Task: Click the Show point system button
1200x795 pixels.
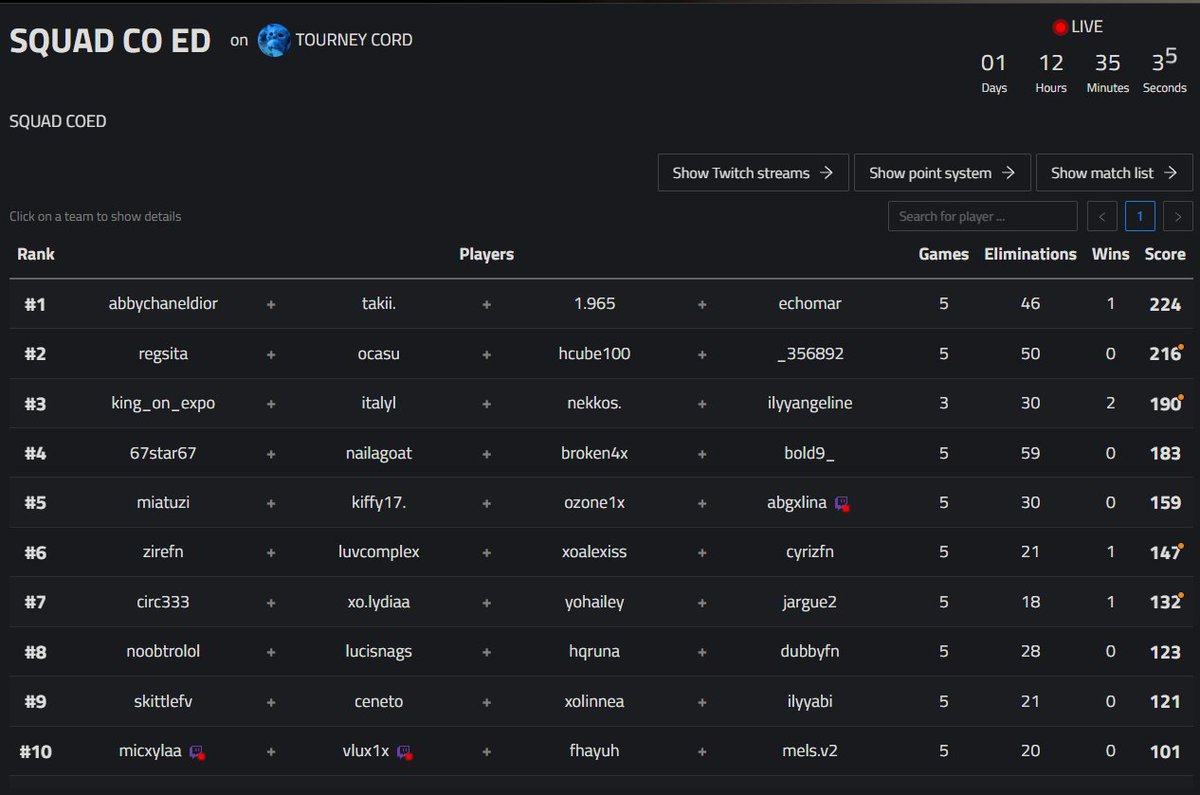Action: [942, 172]
